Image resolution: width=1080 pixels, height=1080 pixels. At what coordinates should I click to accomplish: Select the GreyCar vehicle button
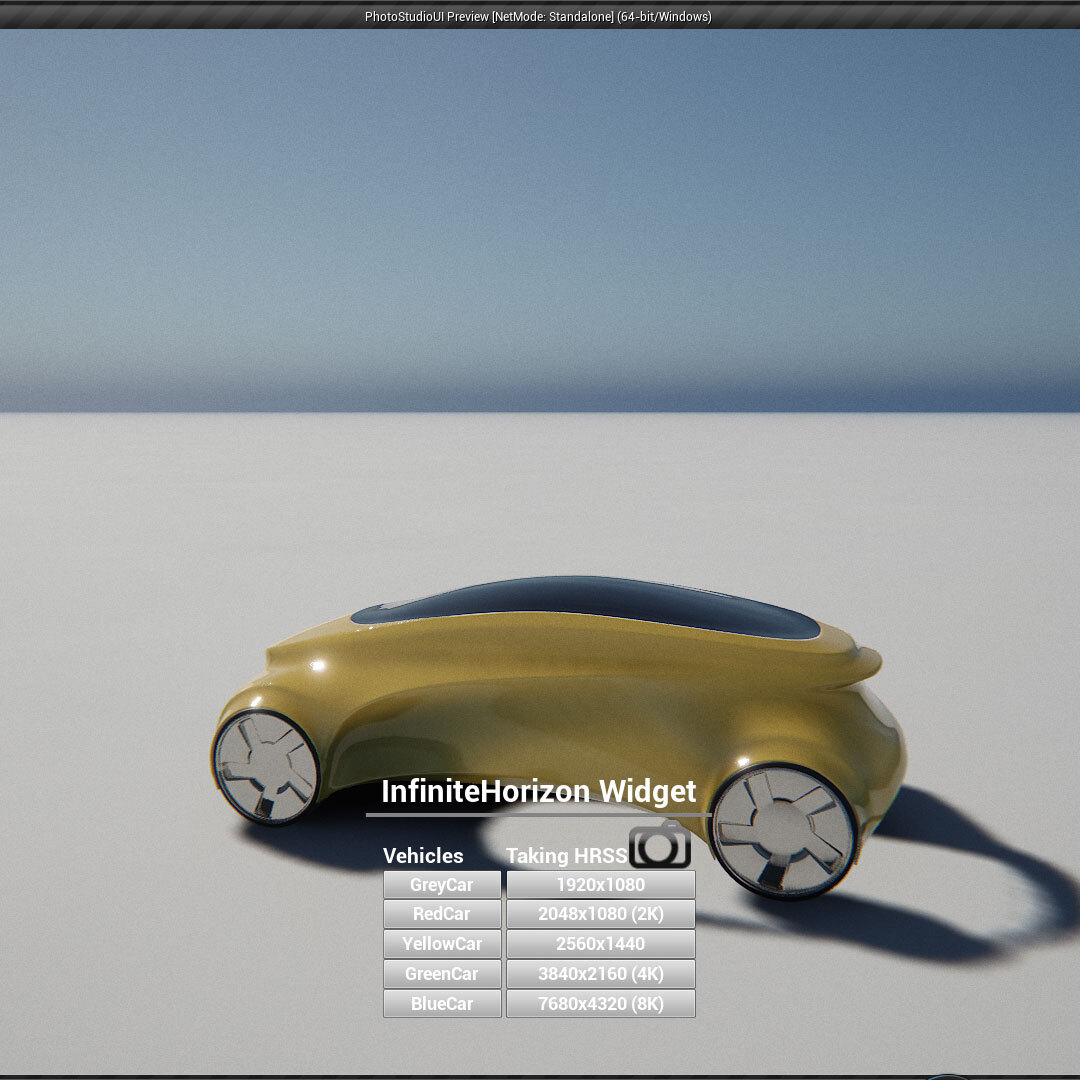pos(442,884)
